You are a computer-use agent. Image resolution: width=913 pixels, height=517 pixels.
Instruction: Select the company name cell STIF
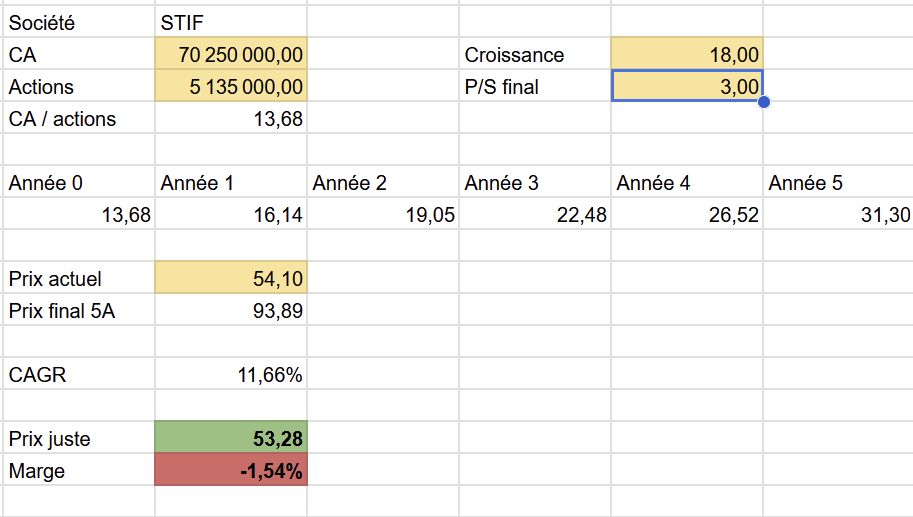pos(231,23)
